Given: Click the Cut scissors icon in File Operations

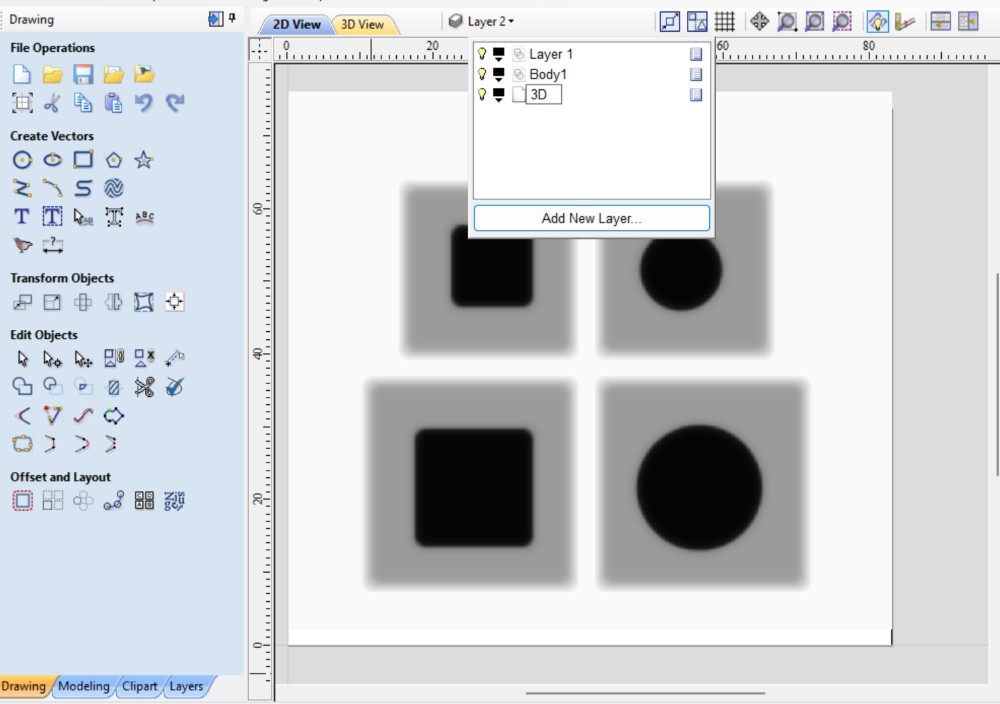Looking at the screenshot, I should tap(52, 103).
